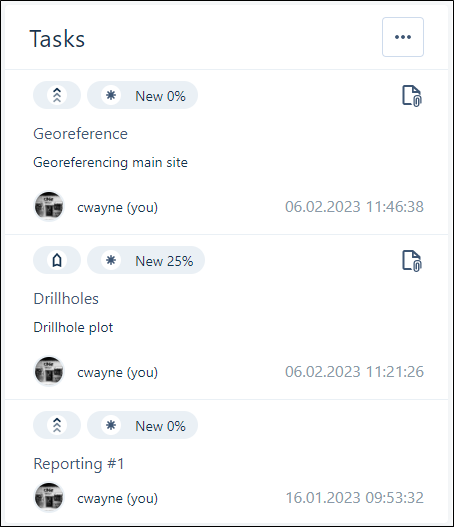Open the Georeference task title
This screenshot has width=454, height=527.
[80, 134]
